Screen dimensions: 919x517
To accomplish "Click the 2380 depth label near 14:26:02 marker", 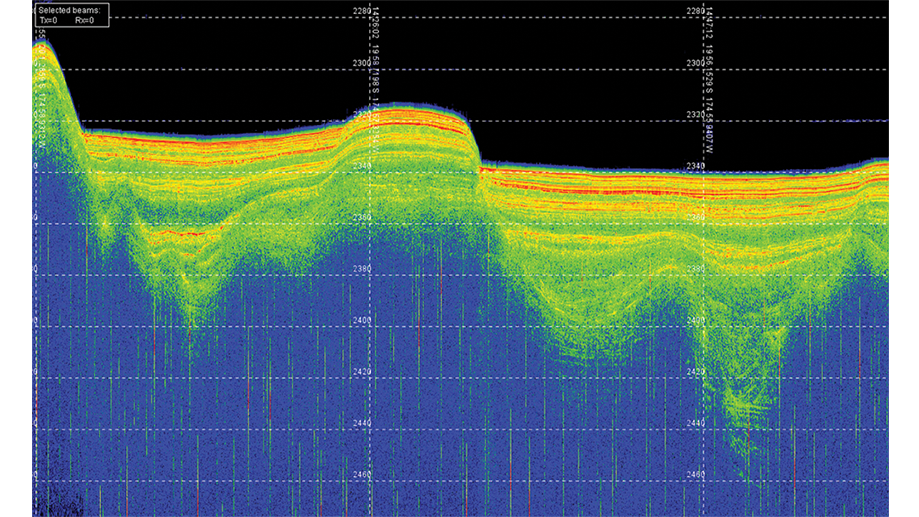I will [x=364, y=269].
